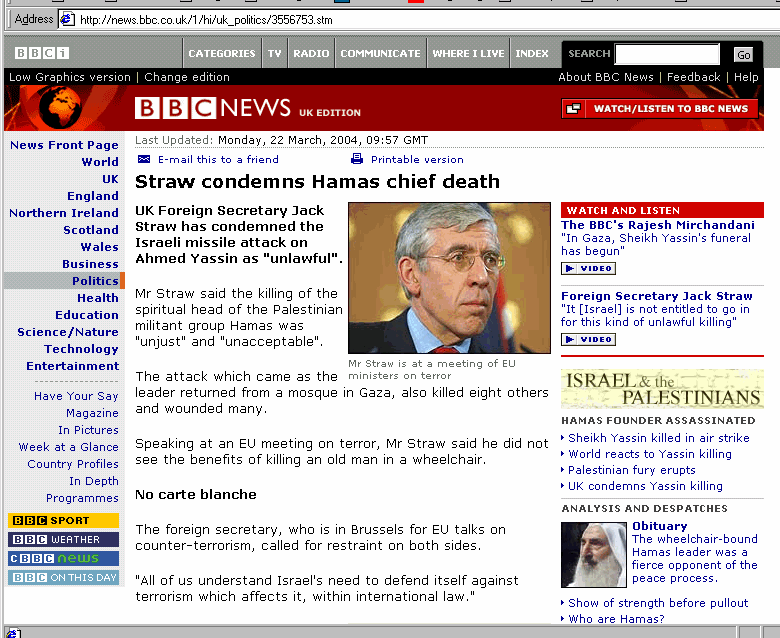Open the Magazine link

(92, 413)
